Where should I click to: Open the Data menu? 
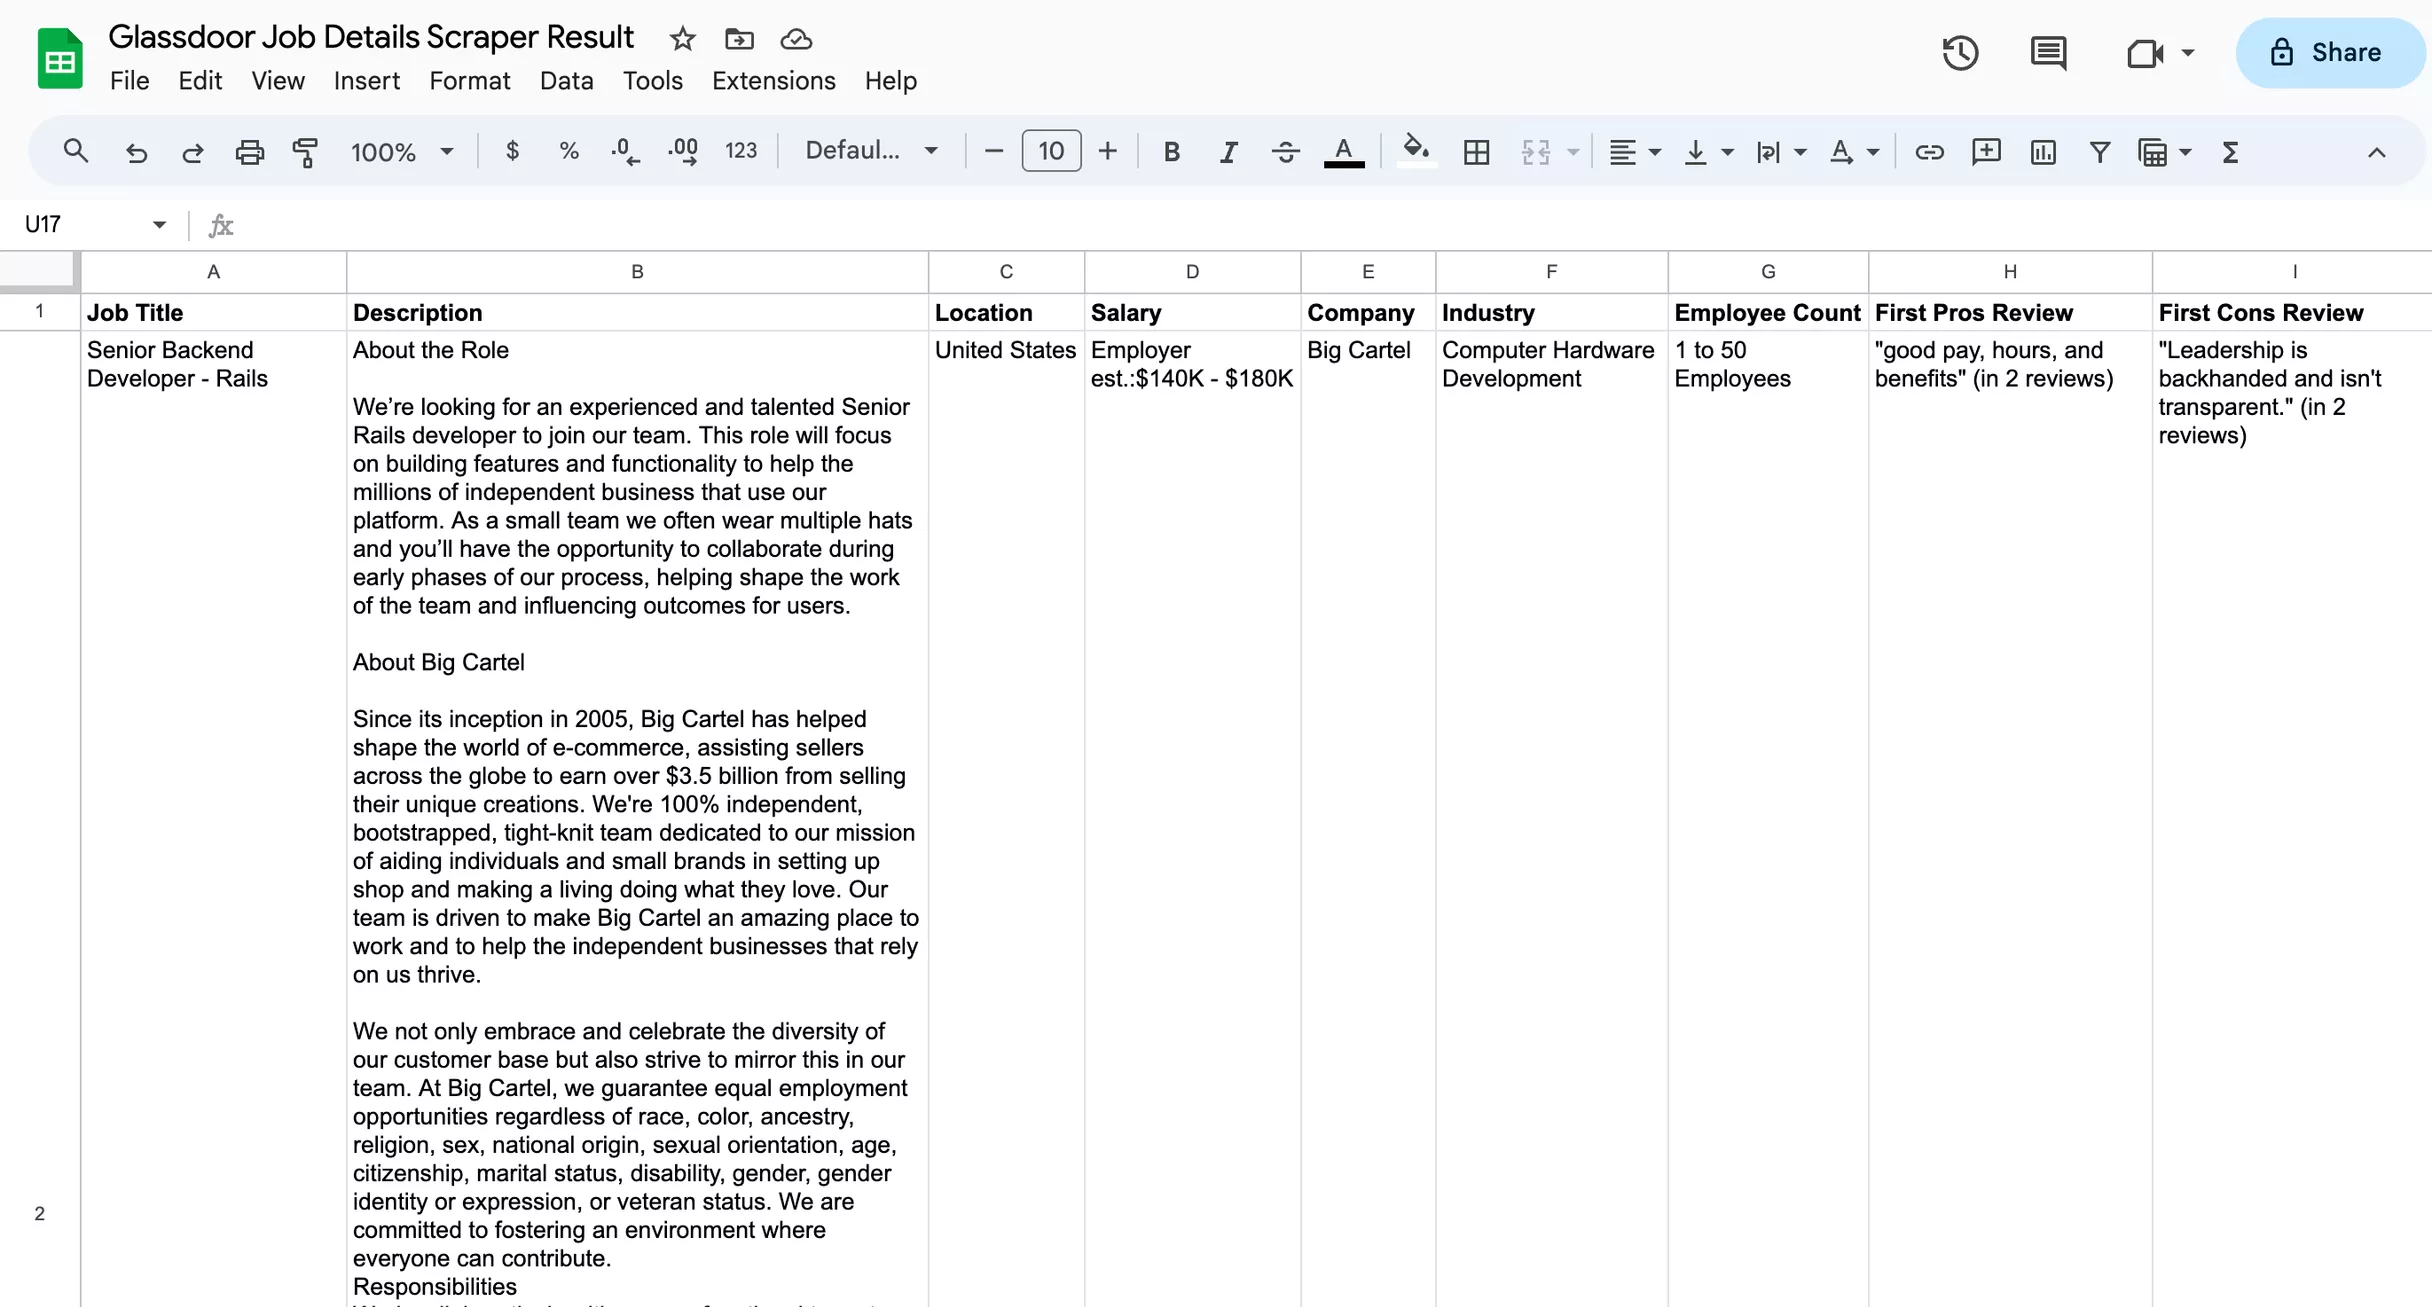pos(566,81)
